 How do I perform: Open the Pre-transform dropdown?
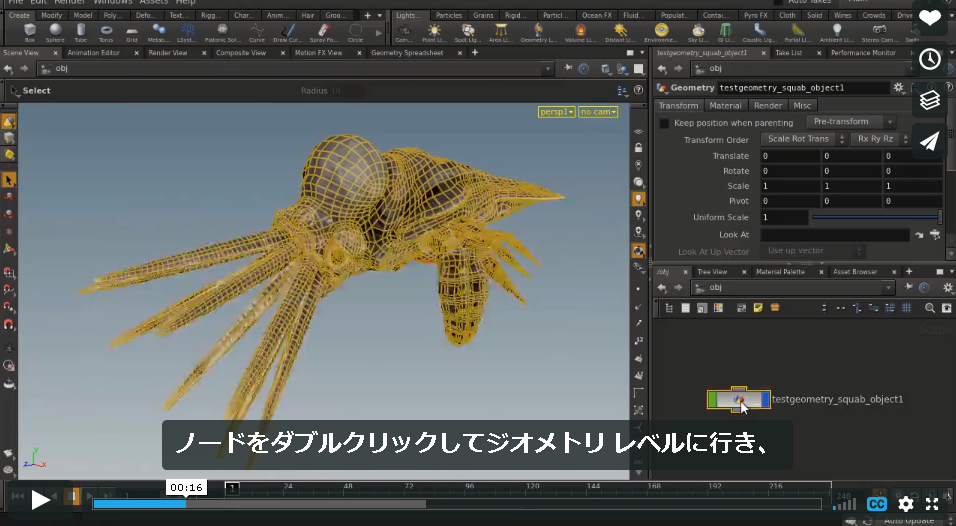(x=851, y=122)
